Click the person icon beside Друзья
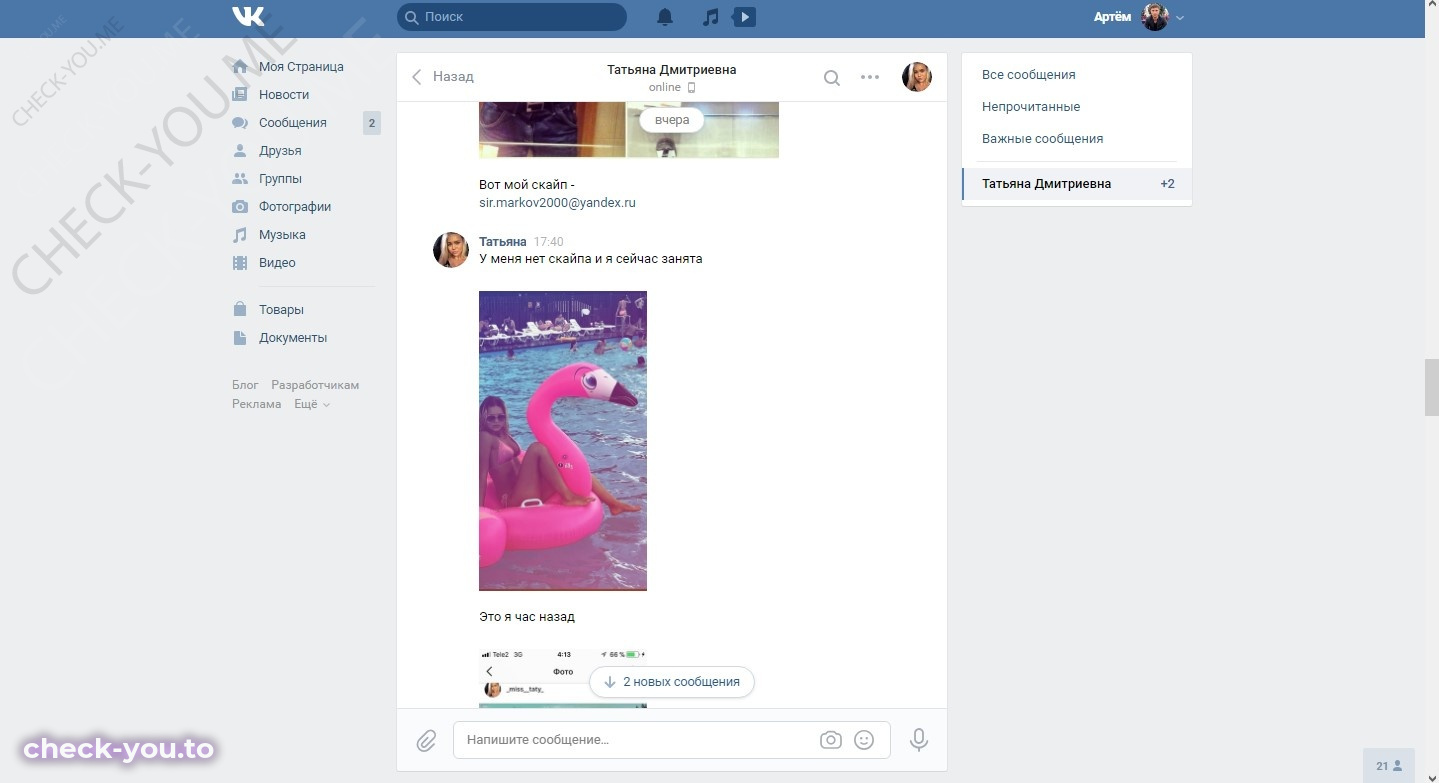Screen dimensions: 1439x783 tap(240, 151)
